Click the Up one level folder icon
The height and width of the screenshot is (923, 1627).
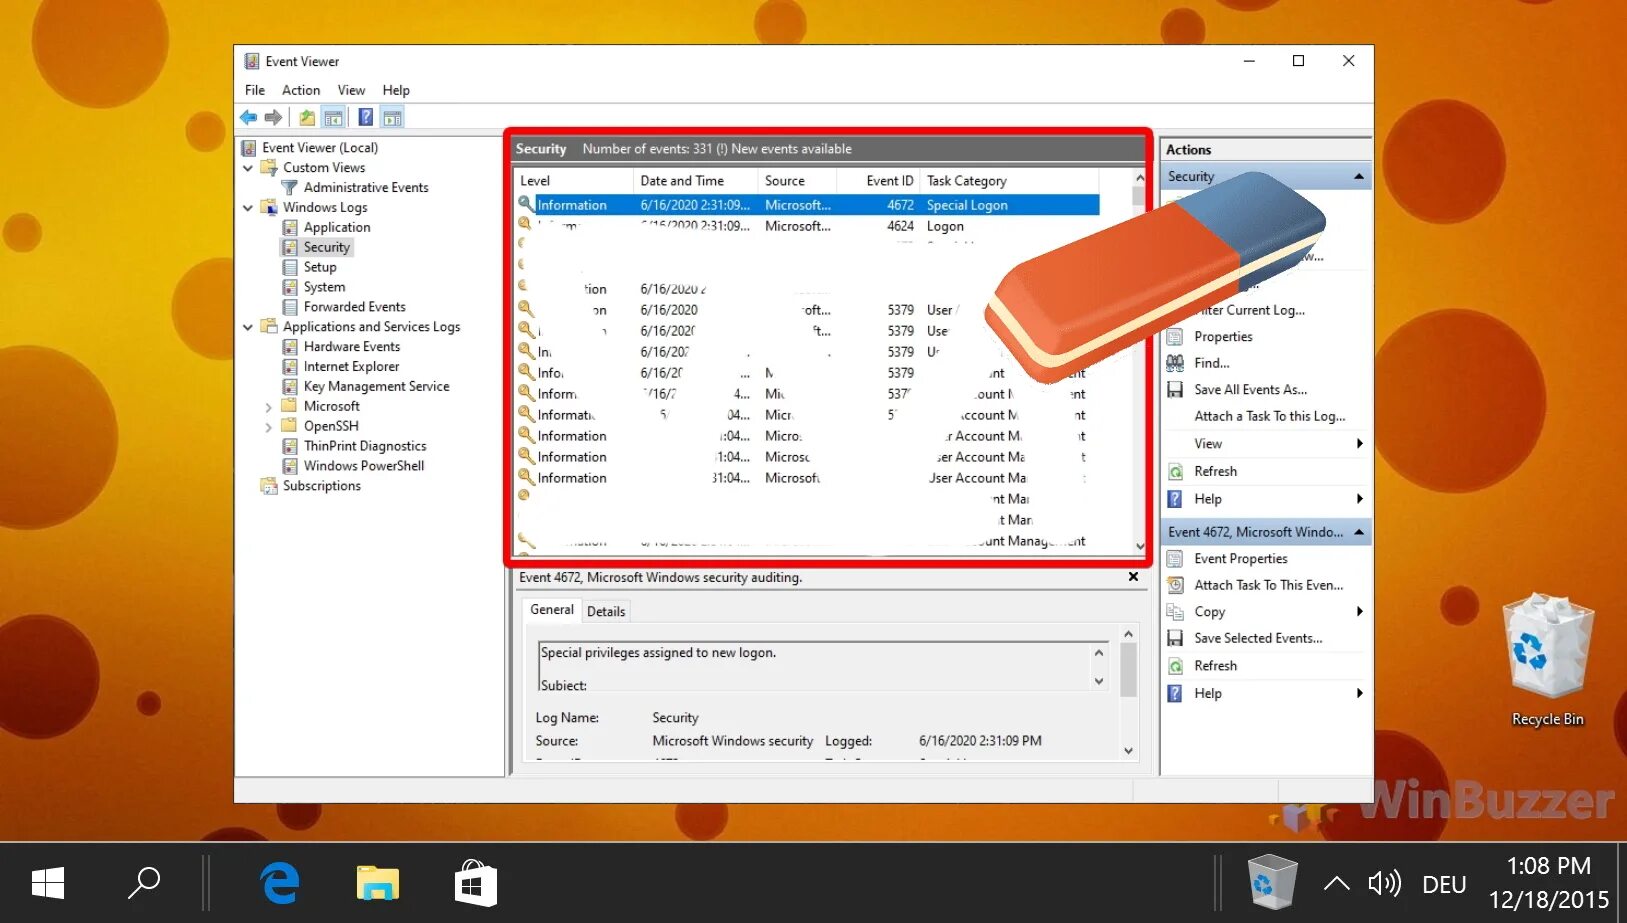307,118
